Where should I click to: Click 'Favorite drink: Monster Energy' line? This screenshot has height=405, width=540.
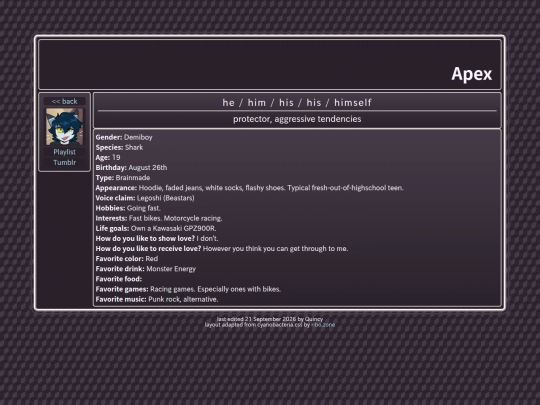[x=146, y=269]
